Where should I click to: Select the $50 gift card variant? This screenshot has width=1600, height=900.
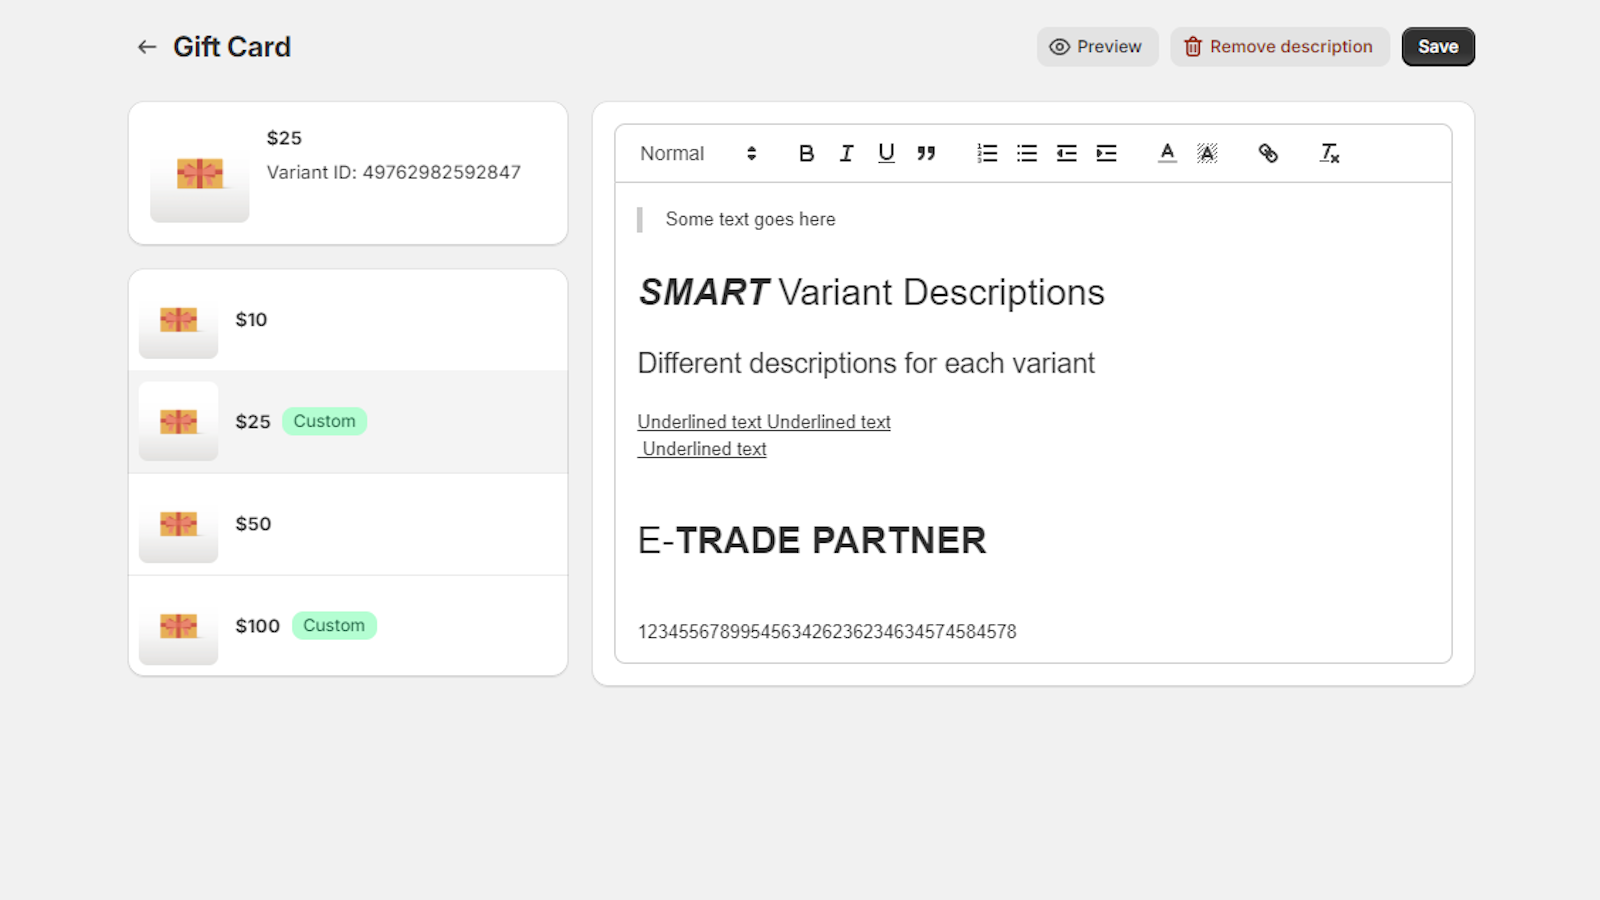tap(348, 523)
